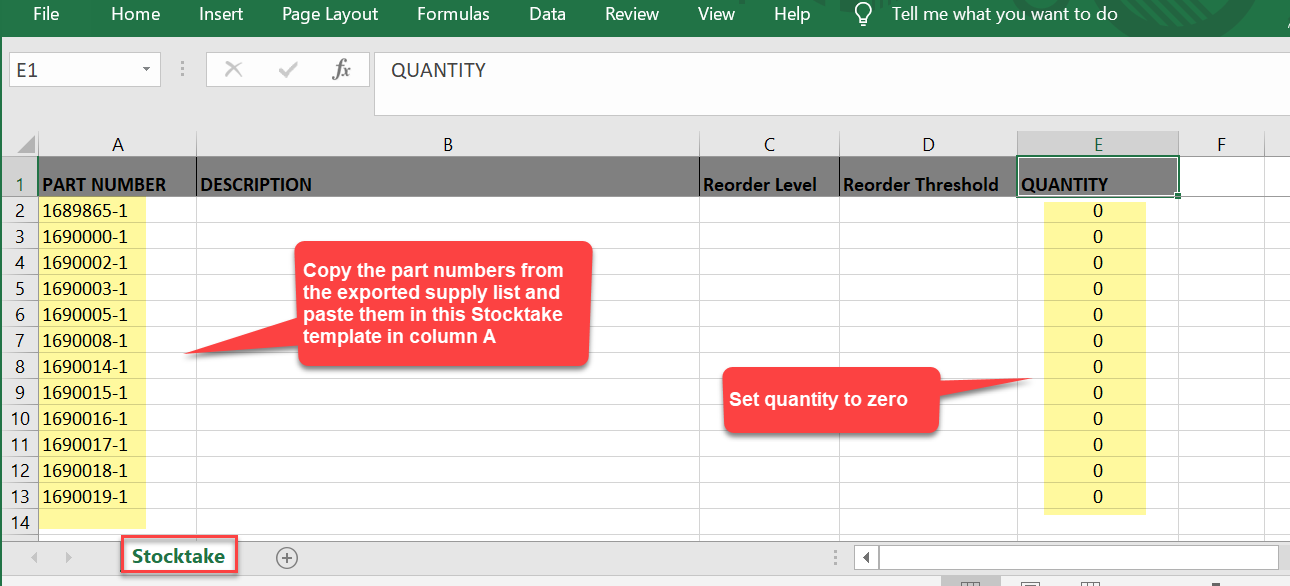Add a new sheet with plus icon
The width and height of the screenshot is (1290, 586).
click(x=287, y=558)
